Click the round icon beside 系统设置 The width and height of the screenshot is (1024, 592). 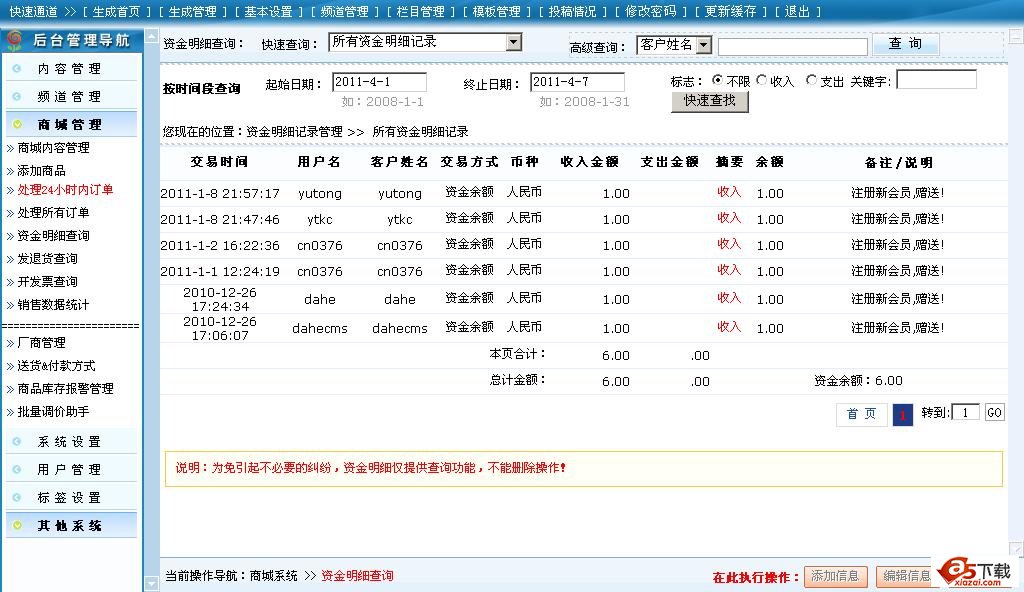[17, 442]
